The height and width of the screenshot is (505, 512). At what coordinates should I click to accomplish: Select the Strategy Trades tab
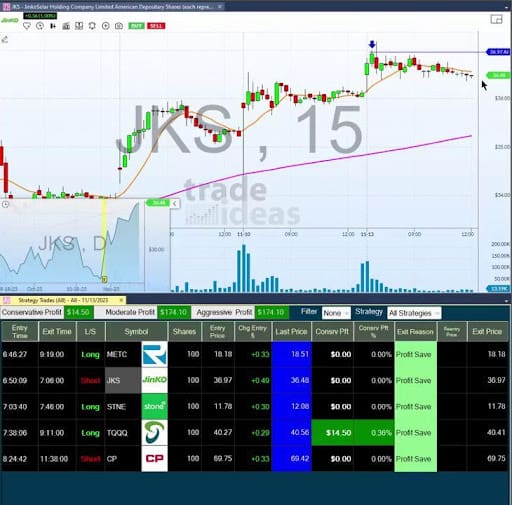[63, 300]
